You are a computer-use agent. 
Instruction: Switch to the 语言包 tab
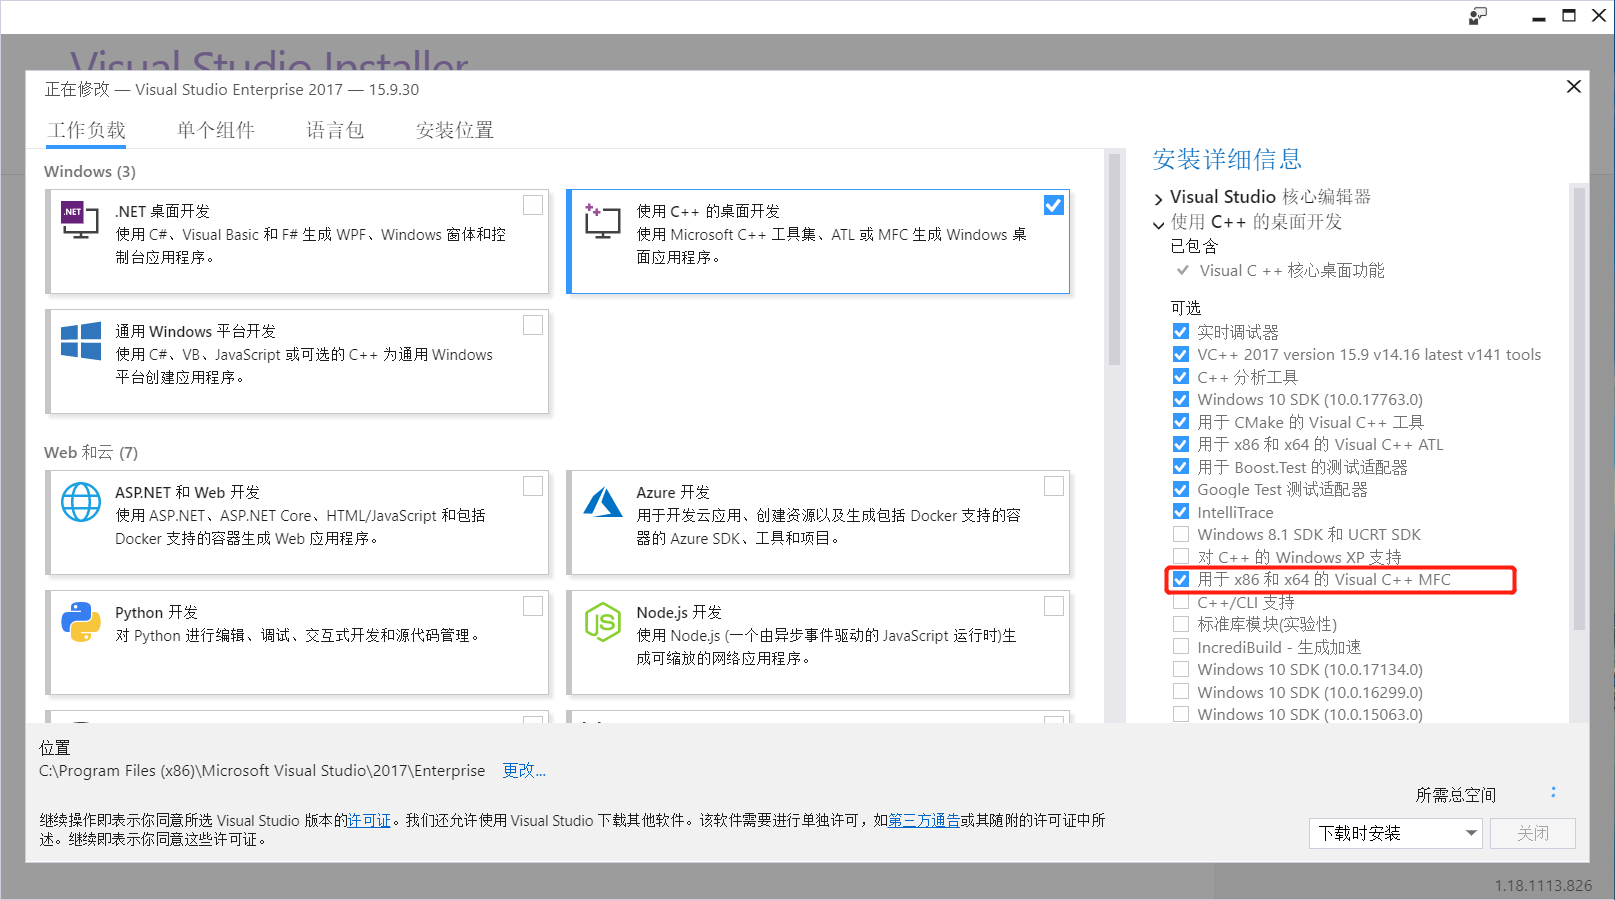coord(335,130)
